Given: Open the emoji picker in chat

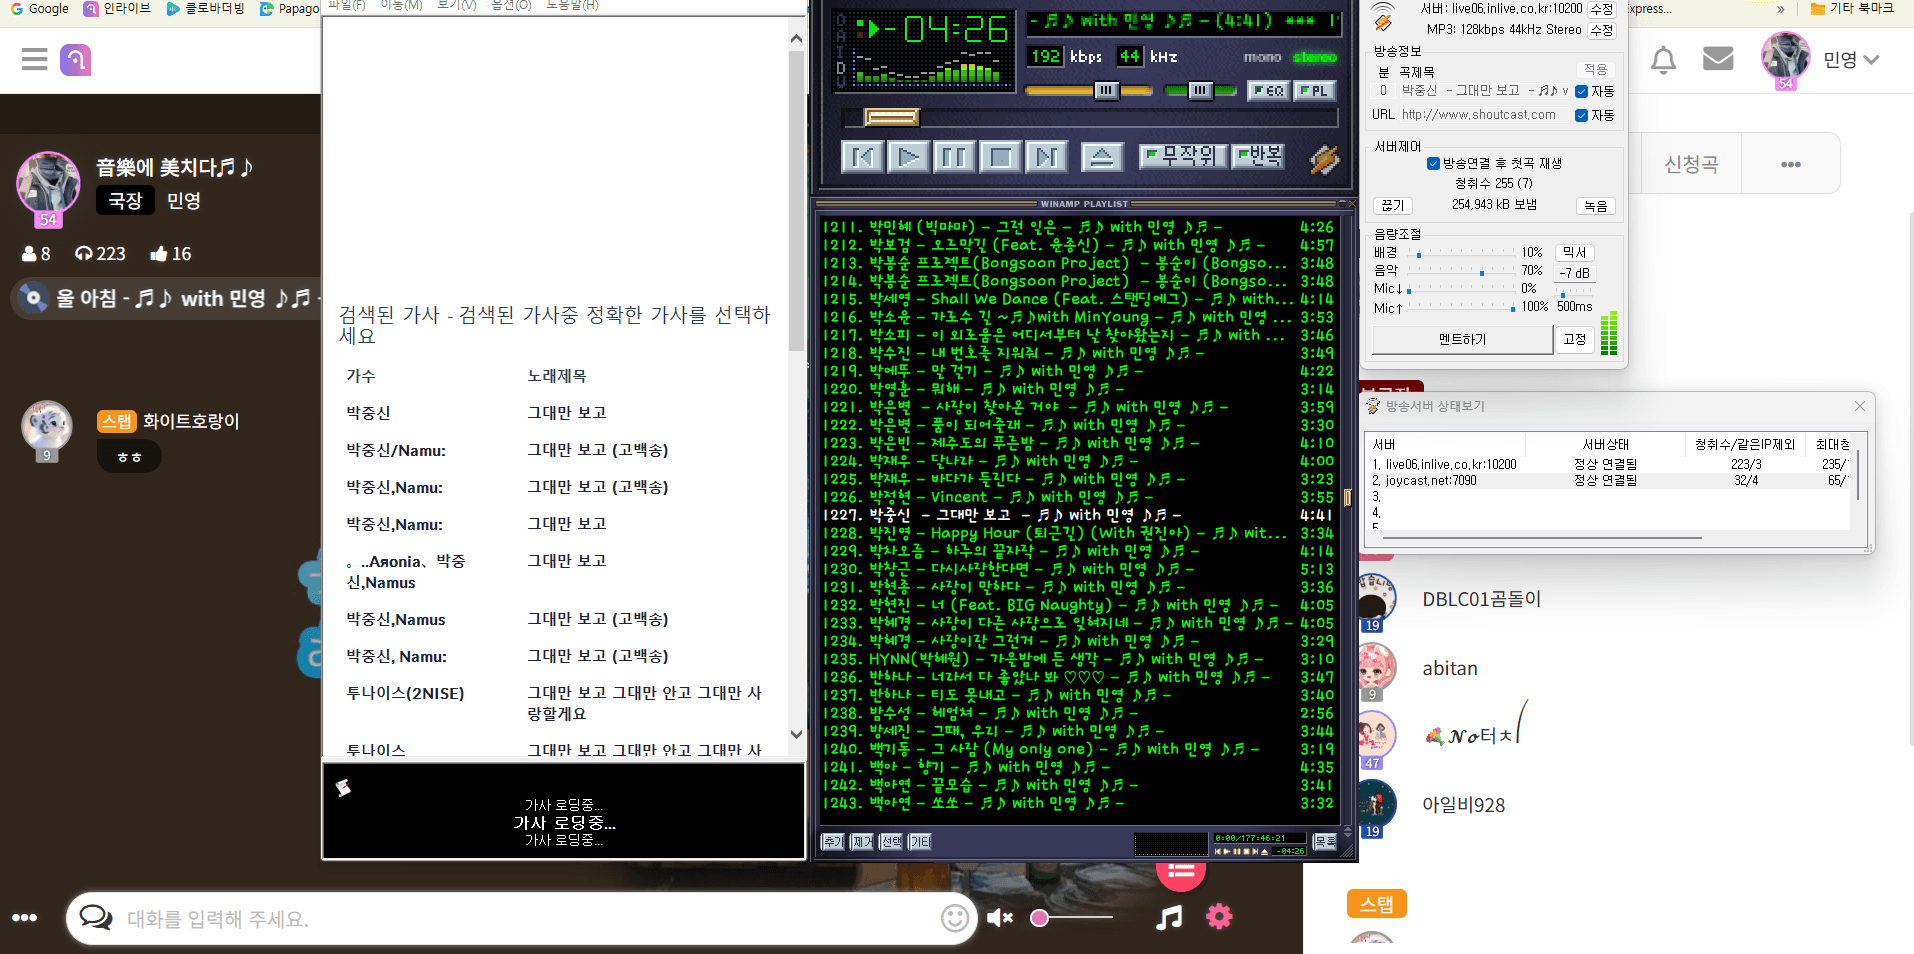Looking at the screenshot, I should (955, 918).
